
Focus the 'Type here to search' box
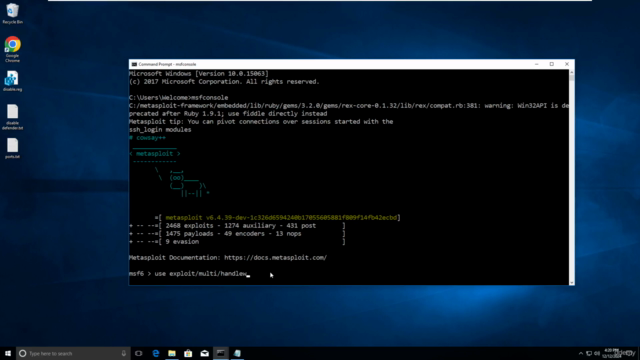tap(73, 353)
